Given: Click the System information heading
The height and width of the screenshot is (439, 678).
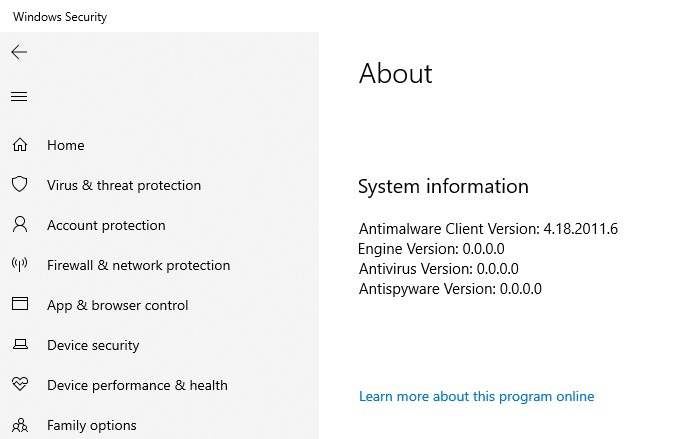Looking at the screenshot, I should tap(443, 187).
